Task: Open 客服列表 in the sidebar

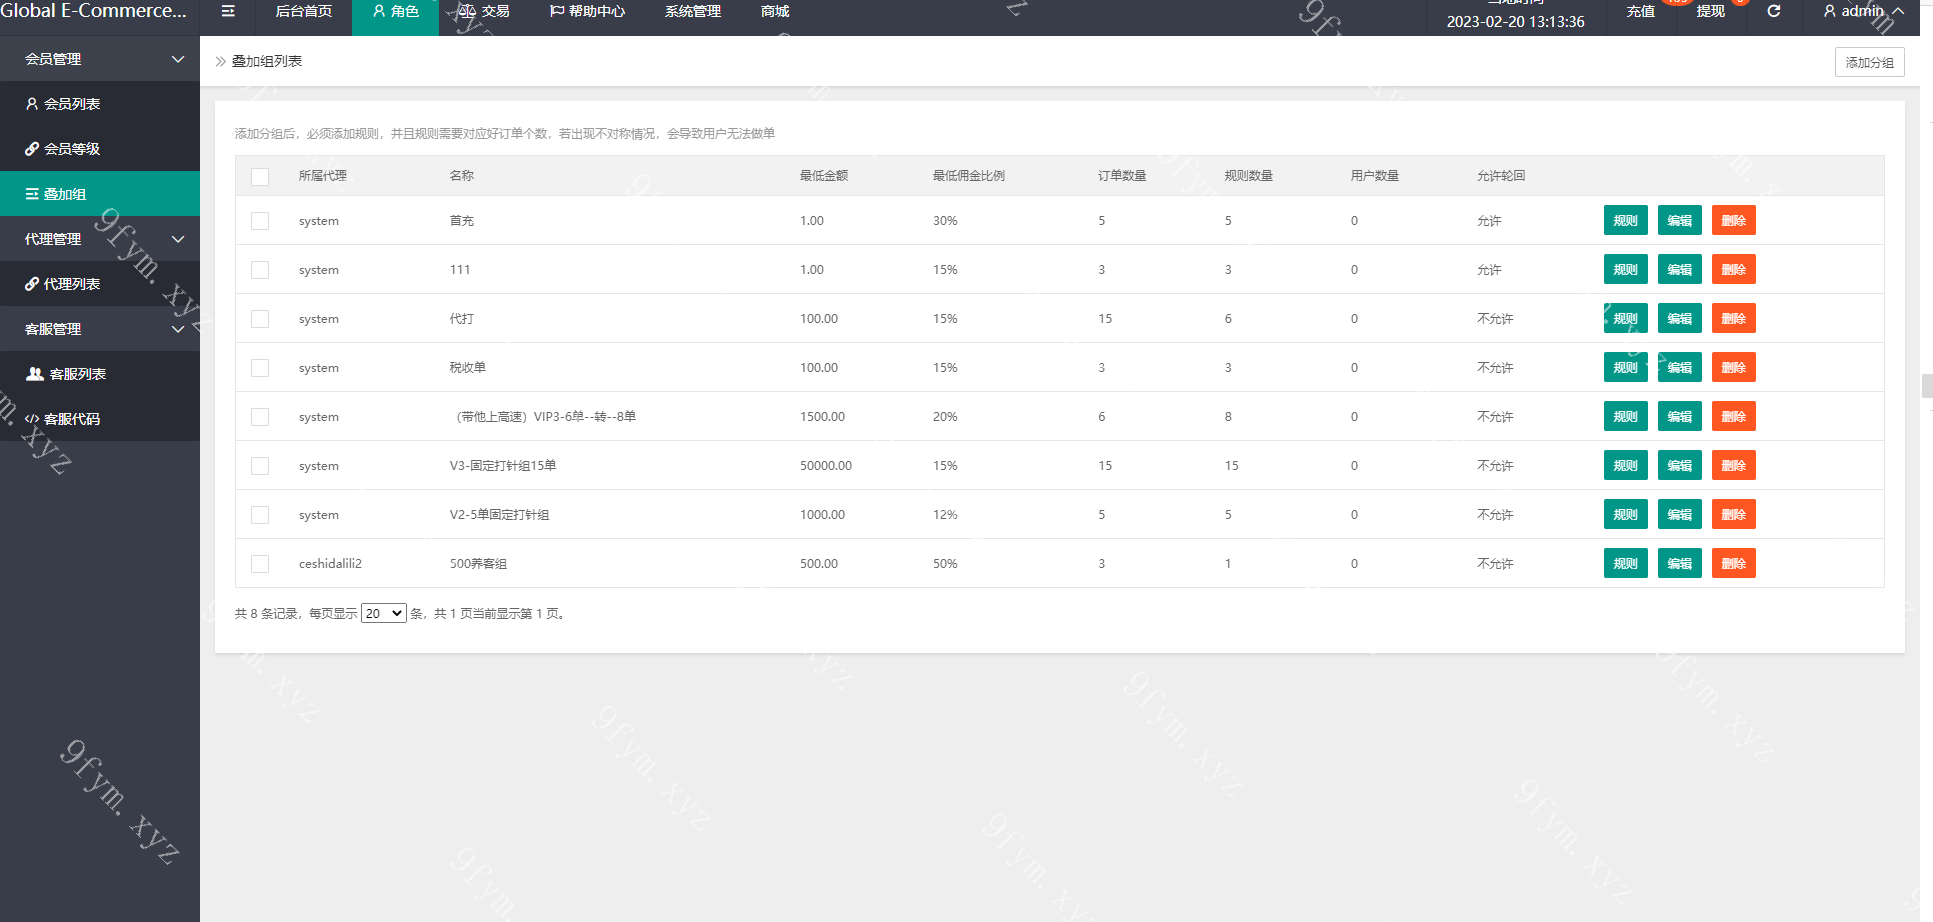Action: coord(100,374)
